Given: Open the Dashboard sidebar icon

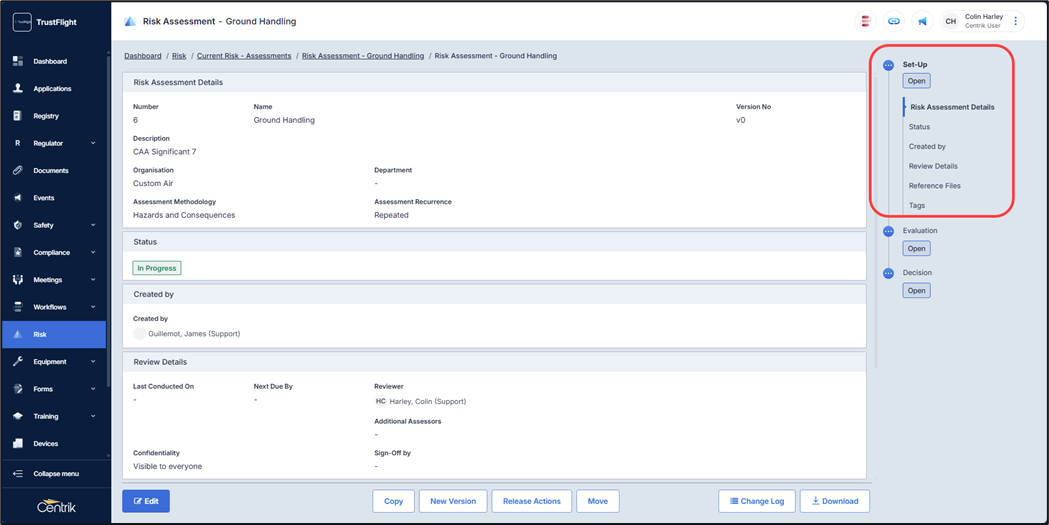Looking at the screenshot, I should [x=18, y=61].
